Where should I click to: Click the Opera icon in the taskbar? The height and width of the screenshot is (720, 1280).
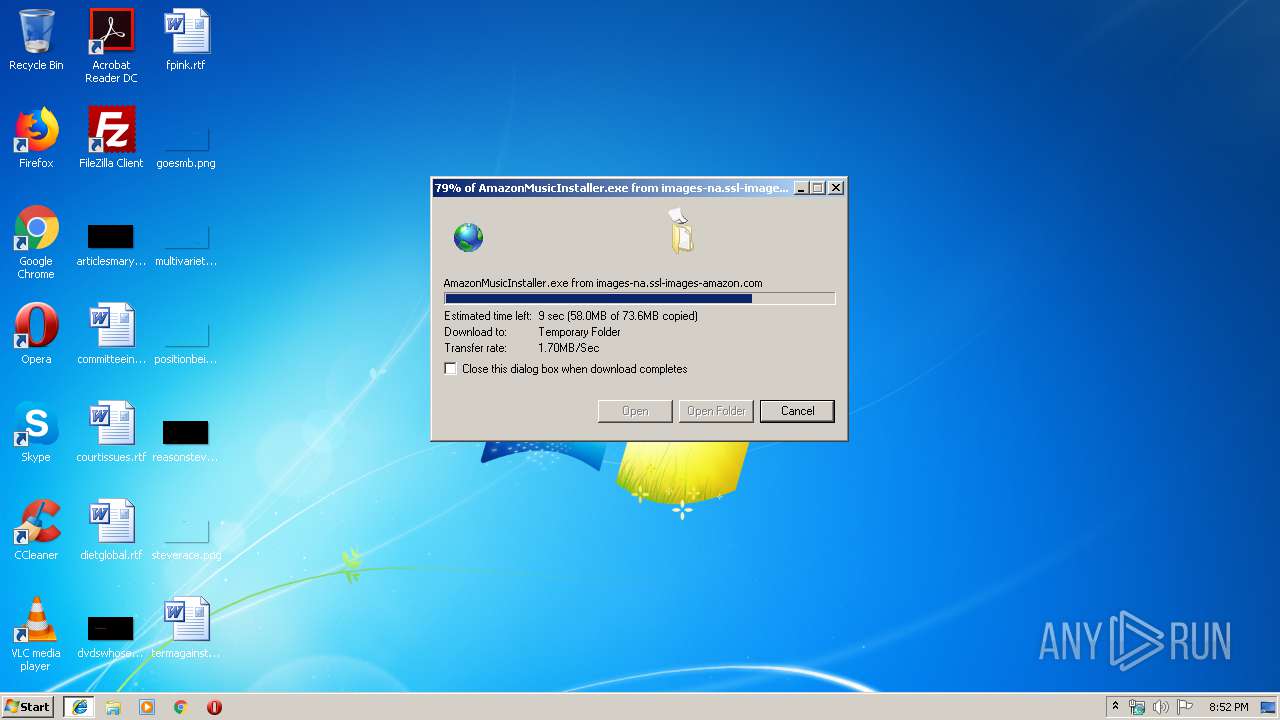(x=214, y=707)
